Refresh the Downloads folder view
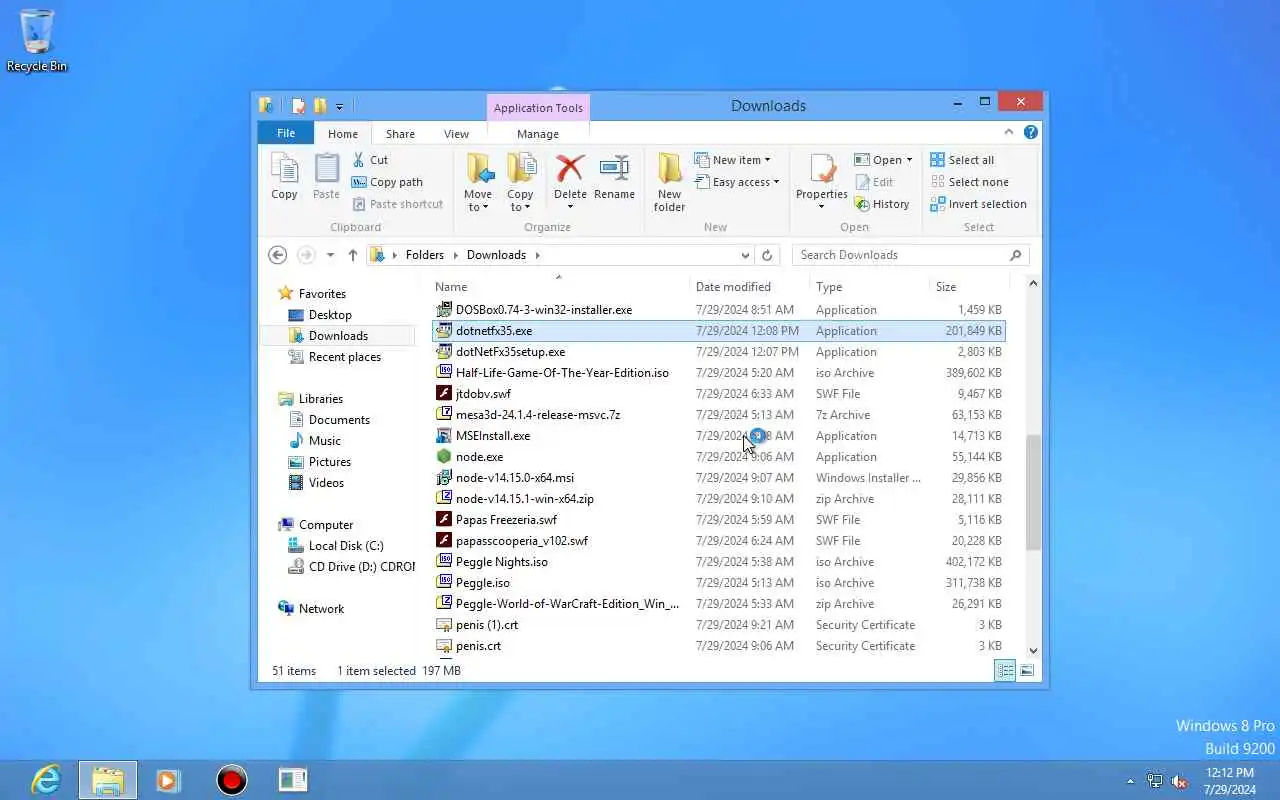This screenshot has height=800, width=1280. [767, 255]
